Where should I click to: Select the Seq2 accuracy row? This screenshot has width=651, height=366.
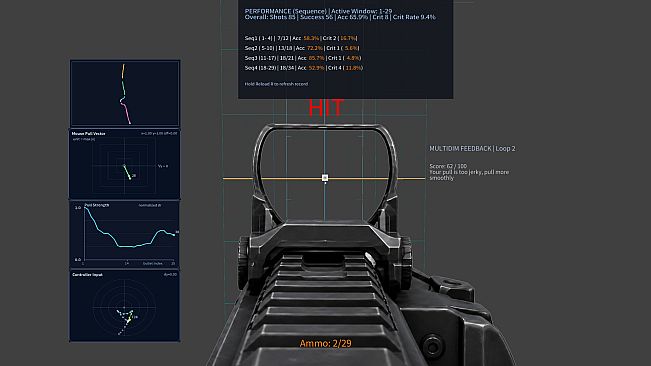coord(302,48)
